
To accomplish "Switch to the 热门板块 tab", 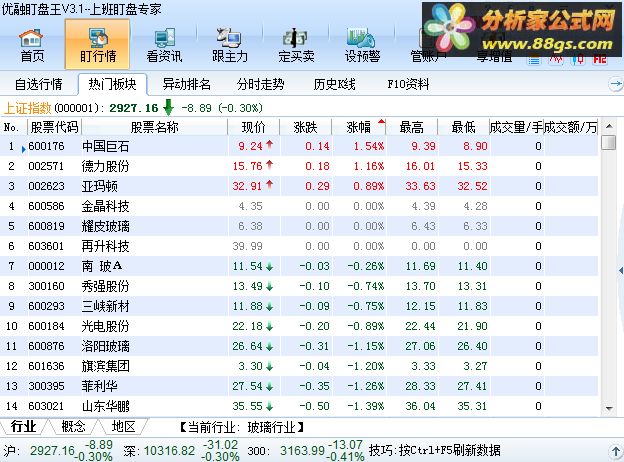I will 113,84.
